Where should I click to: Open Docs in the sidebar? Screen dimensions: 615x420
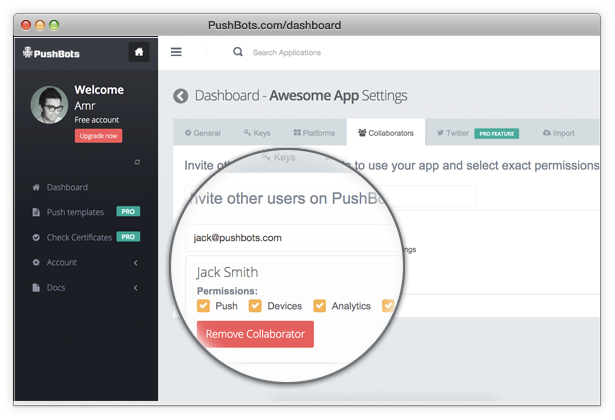(56, 287)
